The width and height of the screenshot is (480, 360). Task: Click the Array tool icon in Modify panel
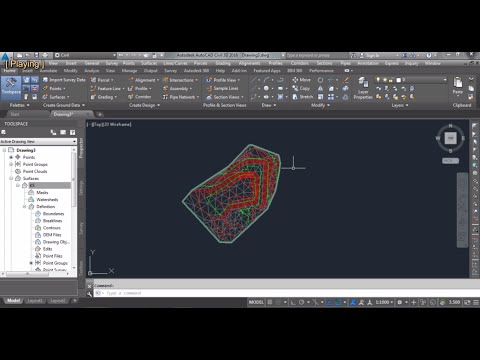(331, 97)
